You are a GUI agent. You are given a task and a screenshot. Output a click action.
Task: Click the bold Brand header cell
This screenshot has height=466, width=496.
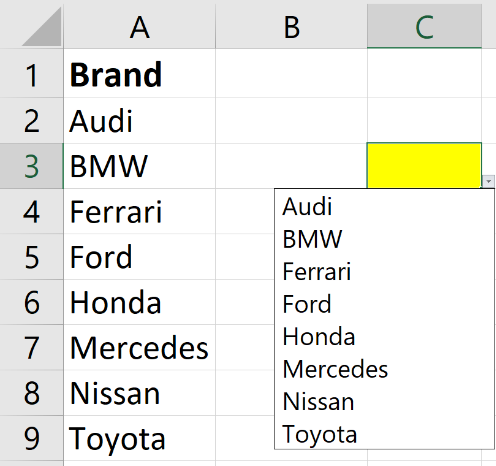139,74
